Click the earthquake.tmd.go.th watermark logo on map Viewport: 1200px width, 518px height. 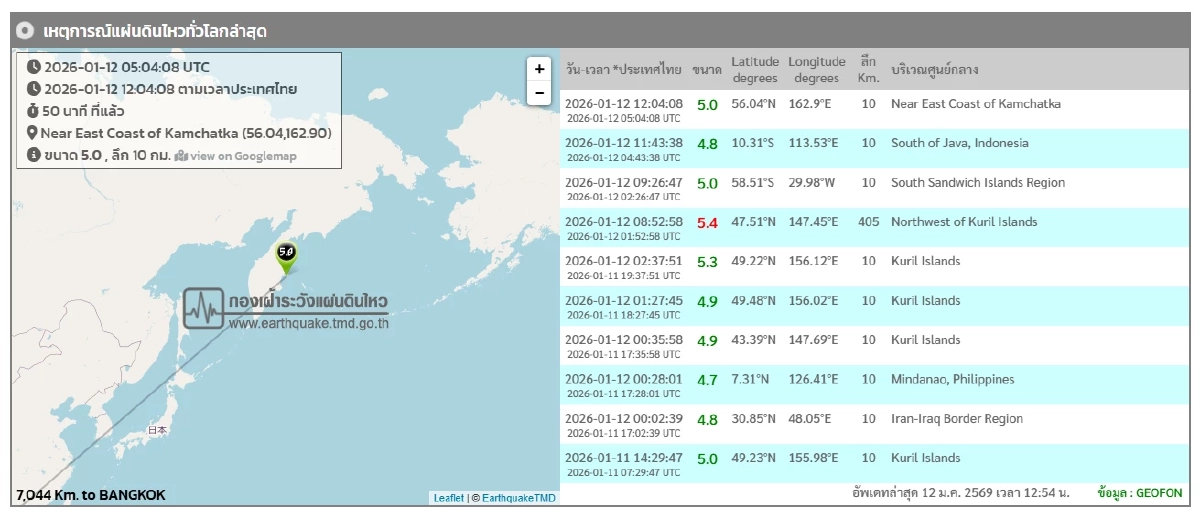pos(287,309)
